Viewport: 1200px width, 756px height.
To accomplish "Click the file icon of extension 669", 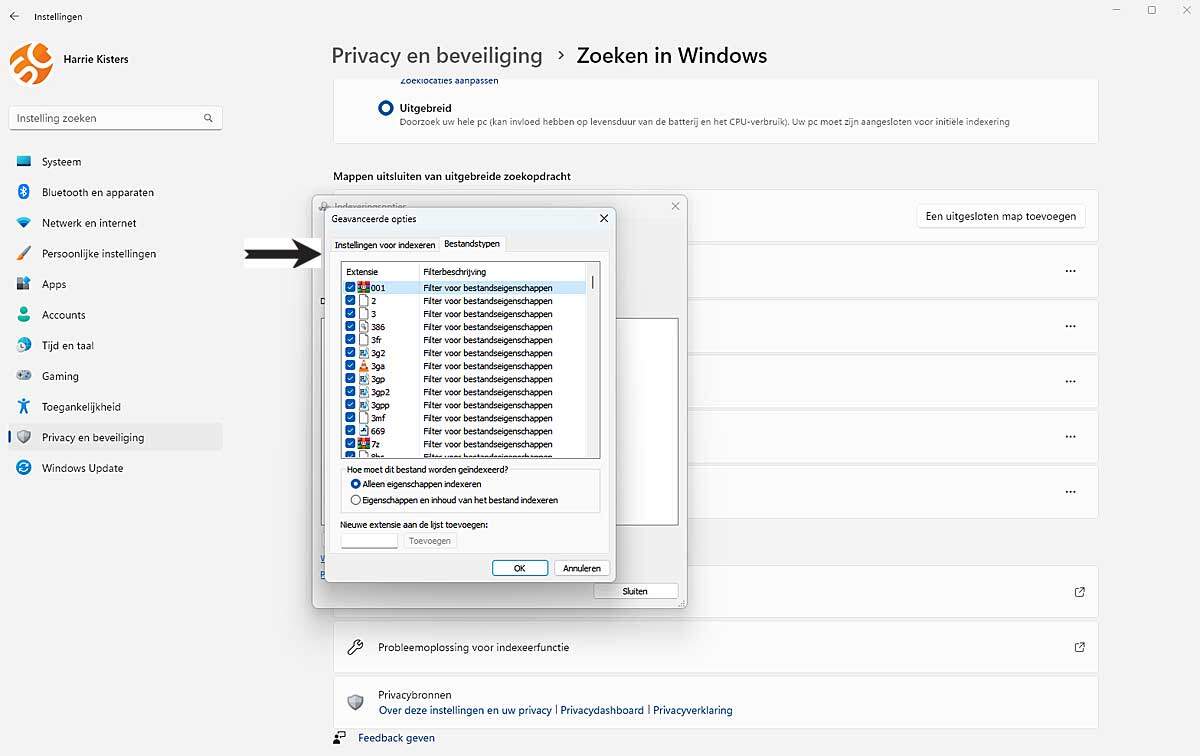I will pyautogui.click(x=363, y=431).
